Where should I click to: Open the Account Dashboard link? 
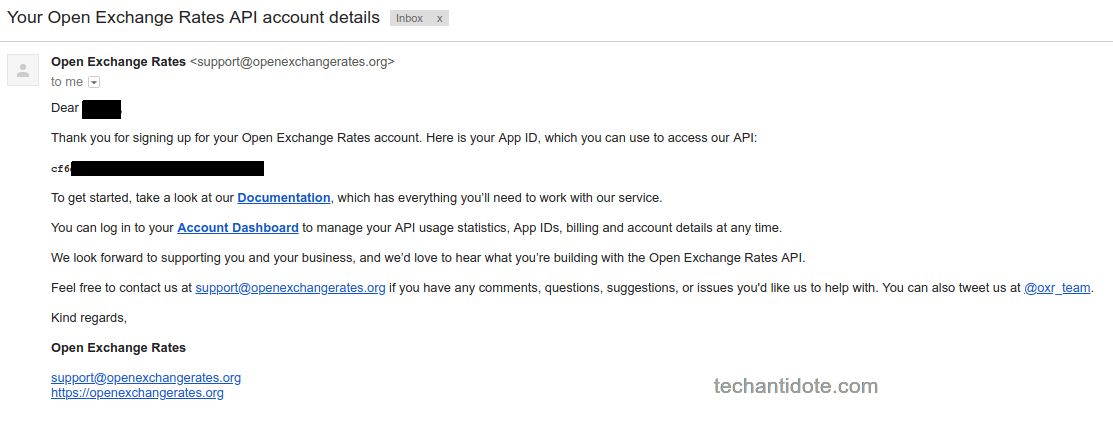pyautogui.click(x=238, y=228)
